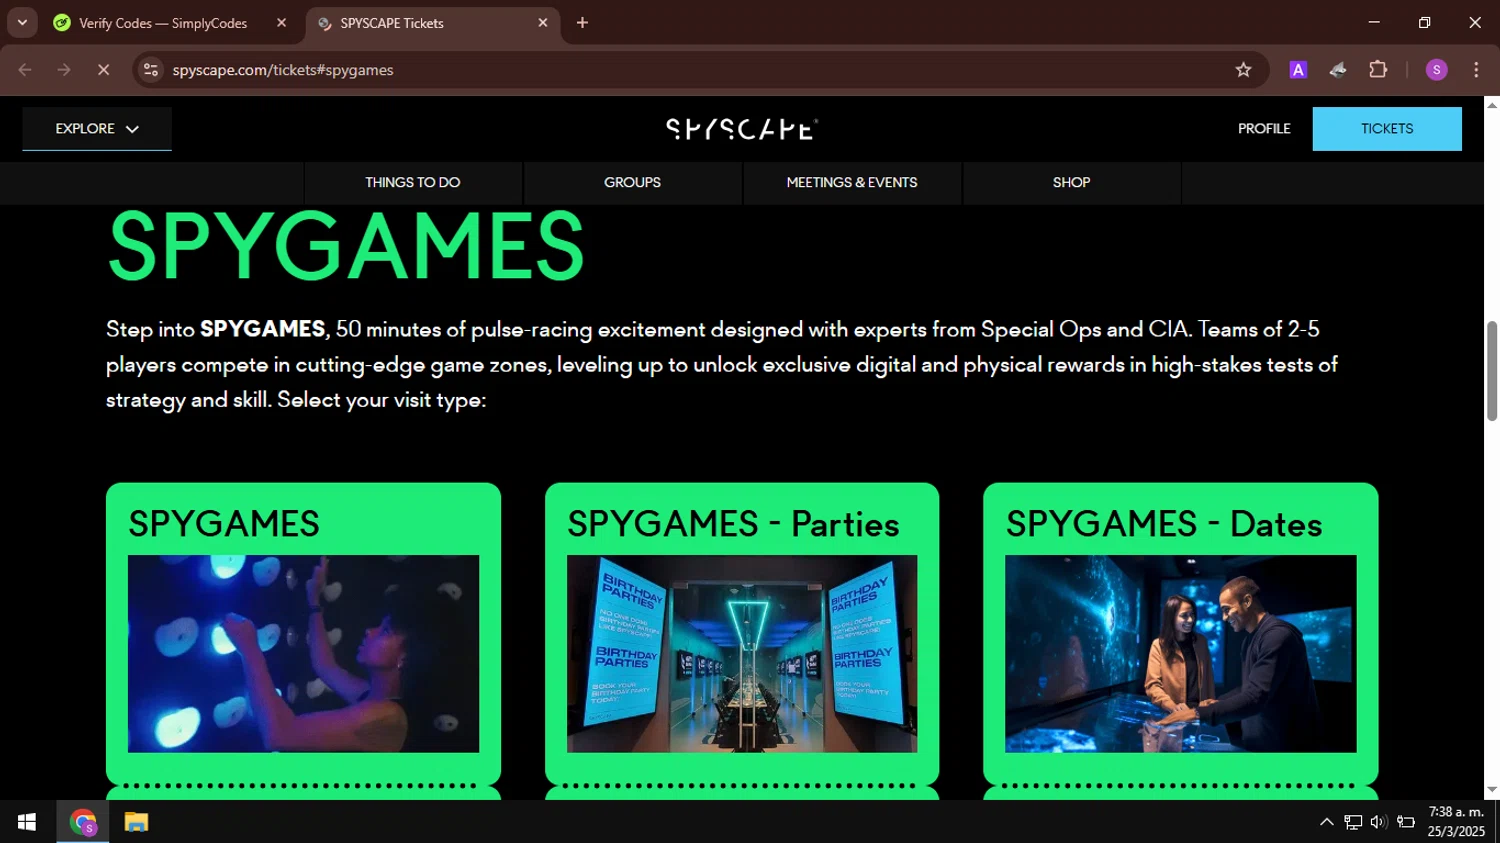The height and width of the screenshot is (843, 1500).
Task: Click the scrollbar up arrow
Action: point(1492,104)
